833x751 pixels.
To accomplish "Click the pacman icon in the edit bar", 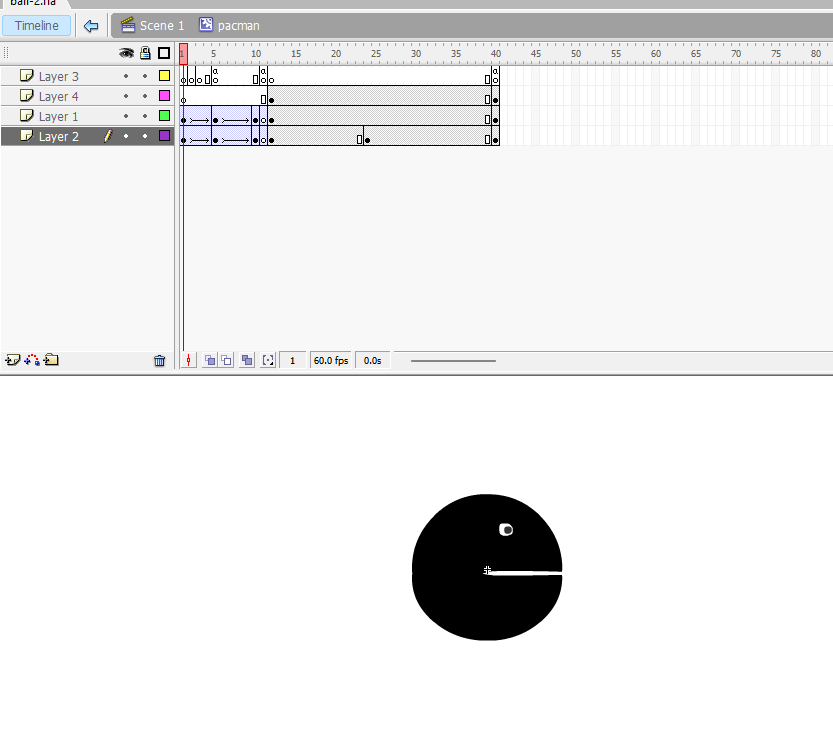I will click(206, 24).
